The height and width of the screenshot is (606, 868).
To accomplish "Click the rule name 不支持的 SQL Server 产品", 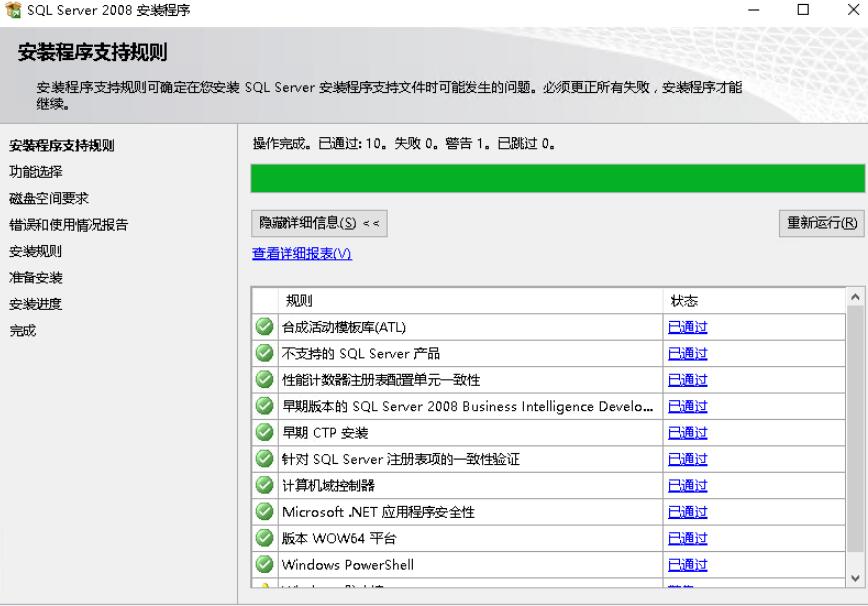I will click(361, 354).
